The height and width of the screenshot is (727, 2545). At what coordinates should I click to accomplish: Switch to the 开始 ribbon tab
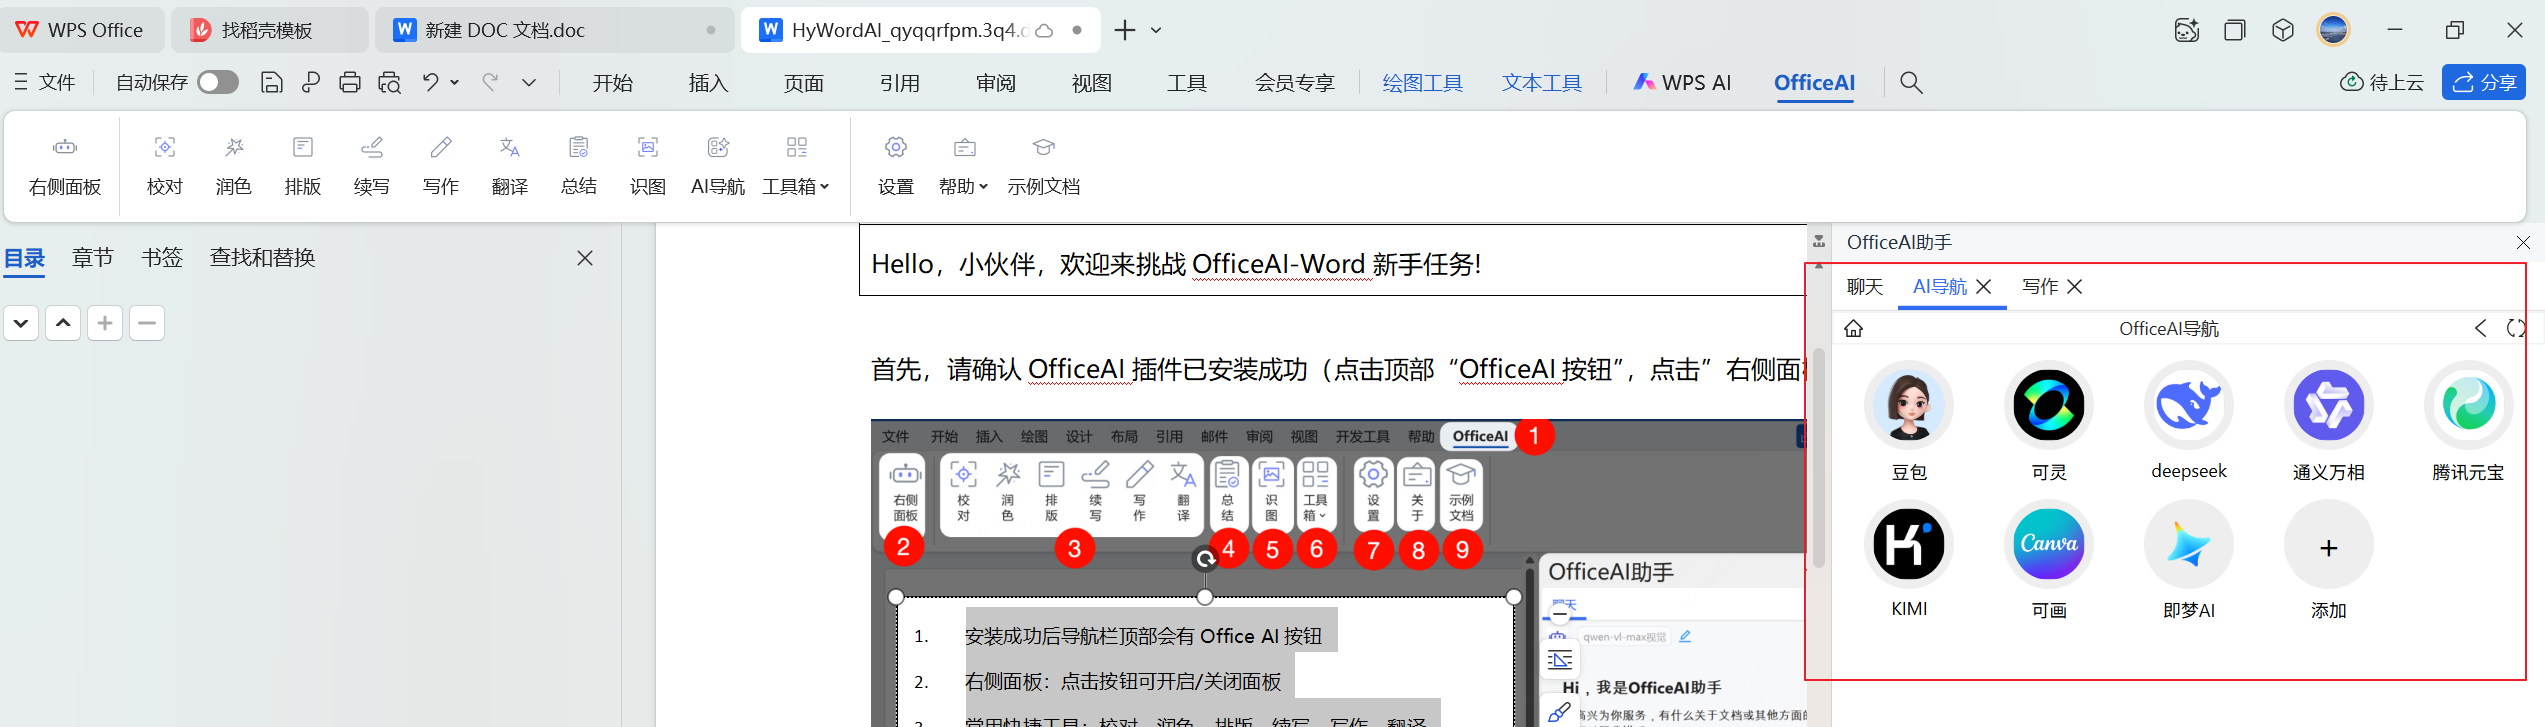(613, 83)
